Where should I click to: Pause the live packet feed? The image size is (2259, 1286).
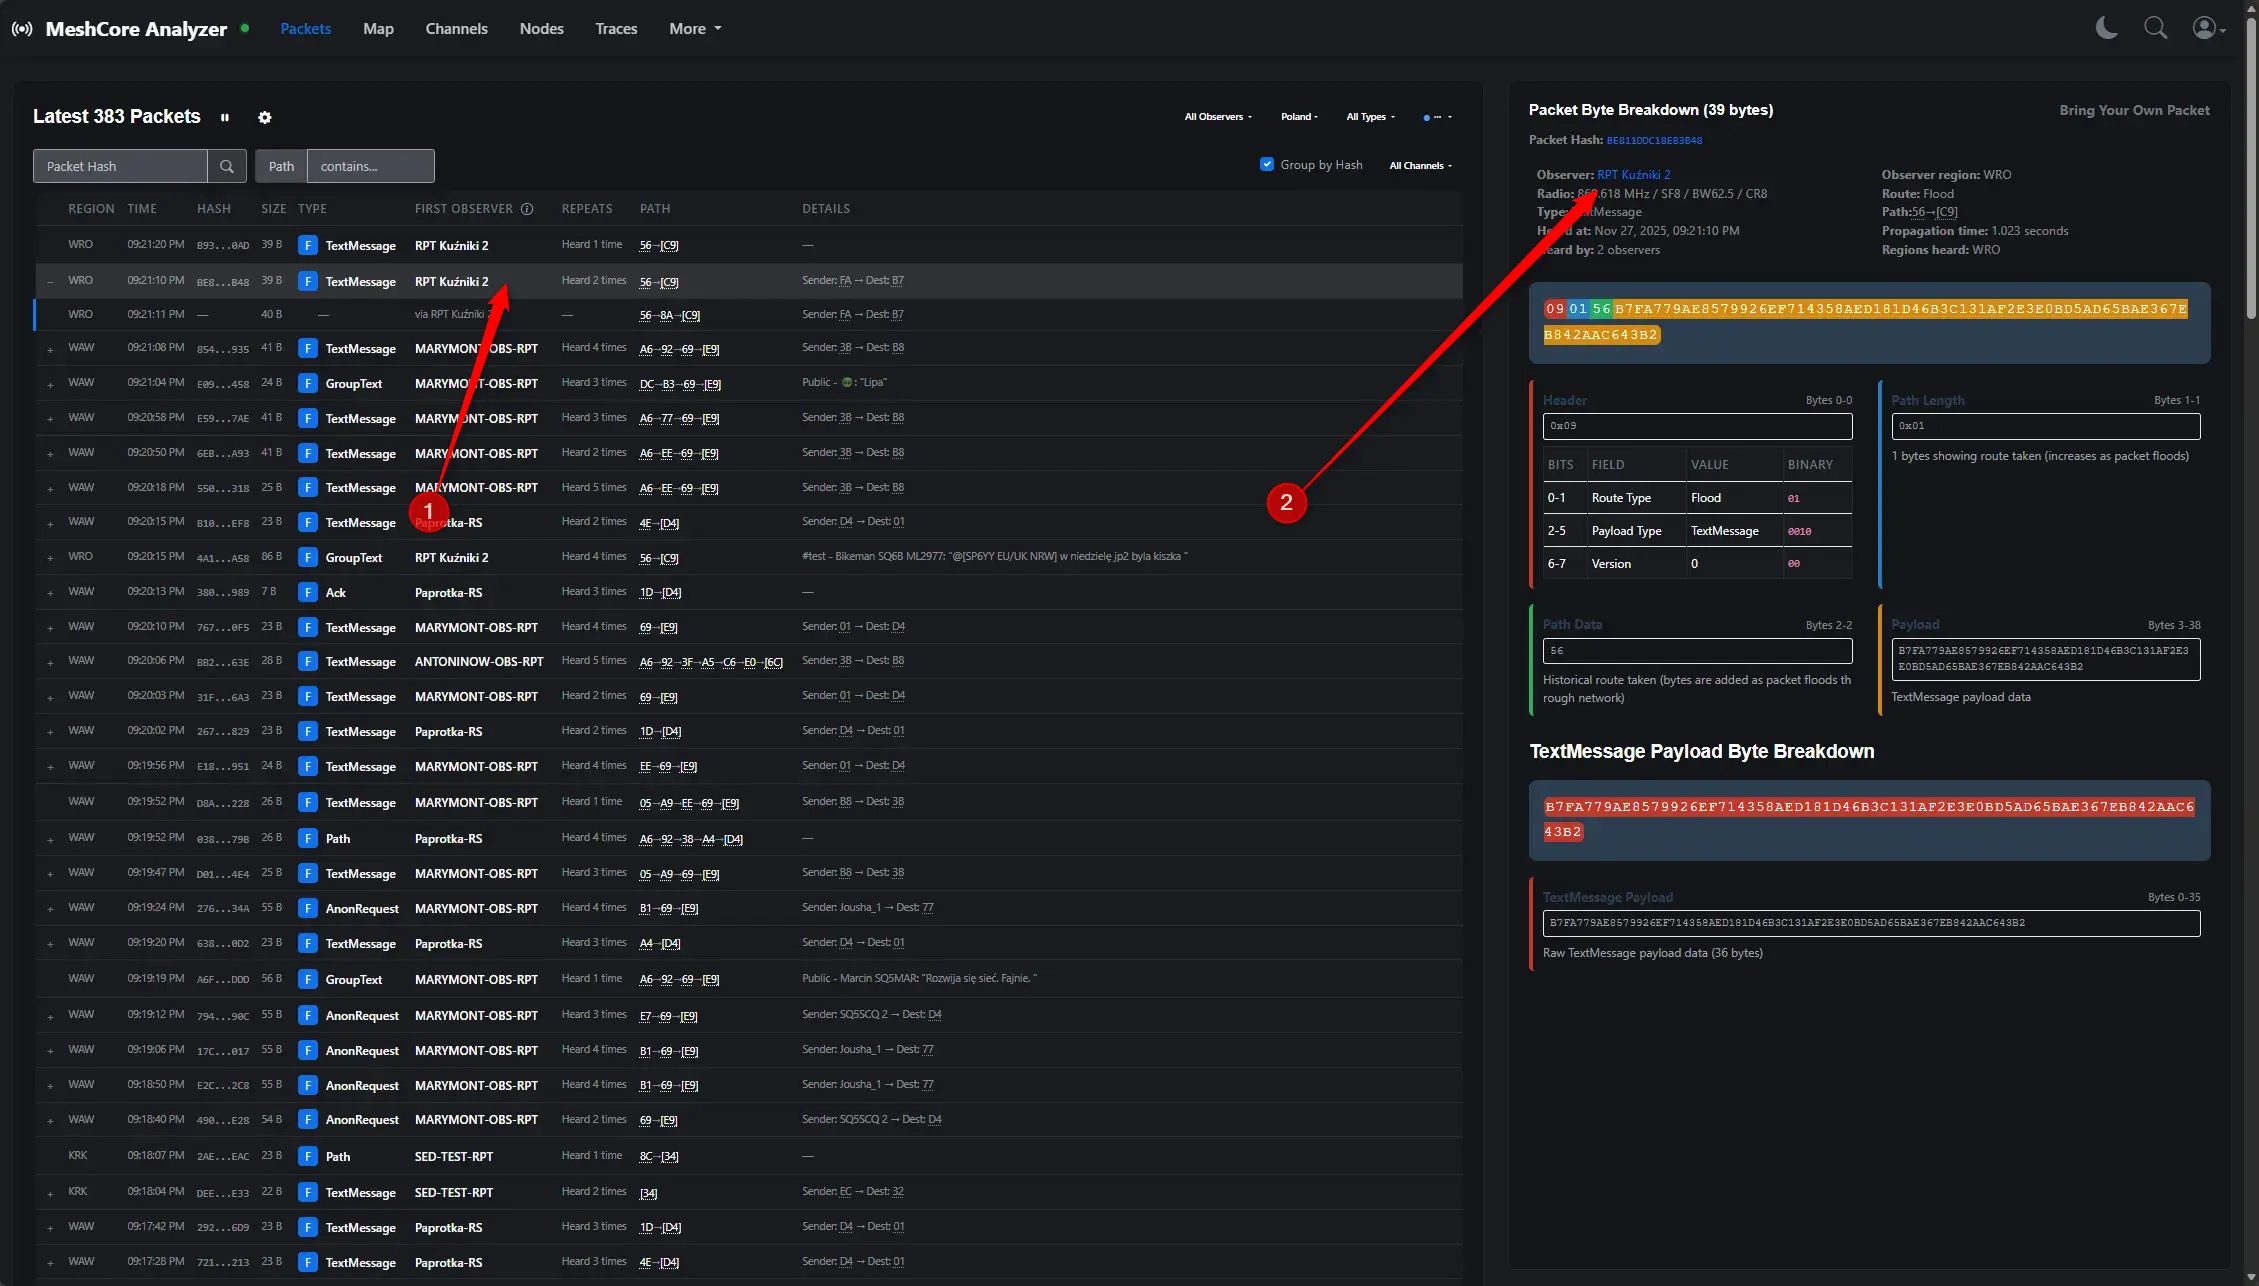(x=225, y=118)
